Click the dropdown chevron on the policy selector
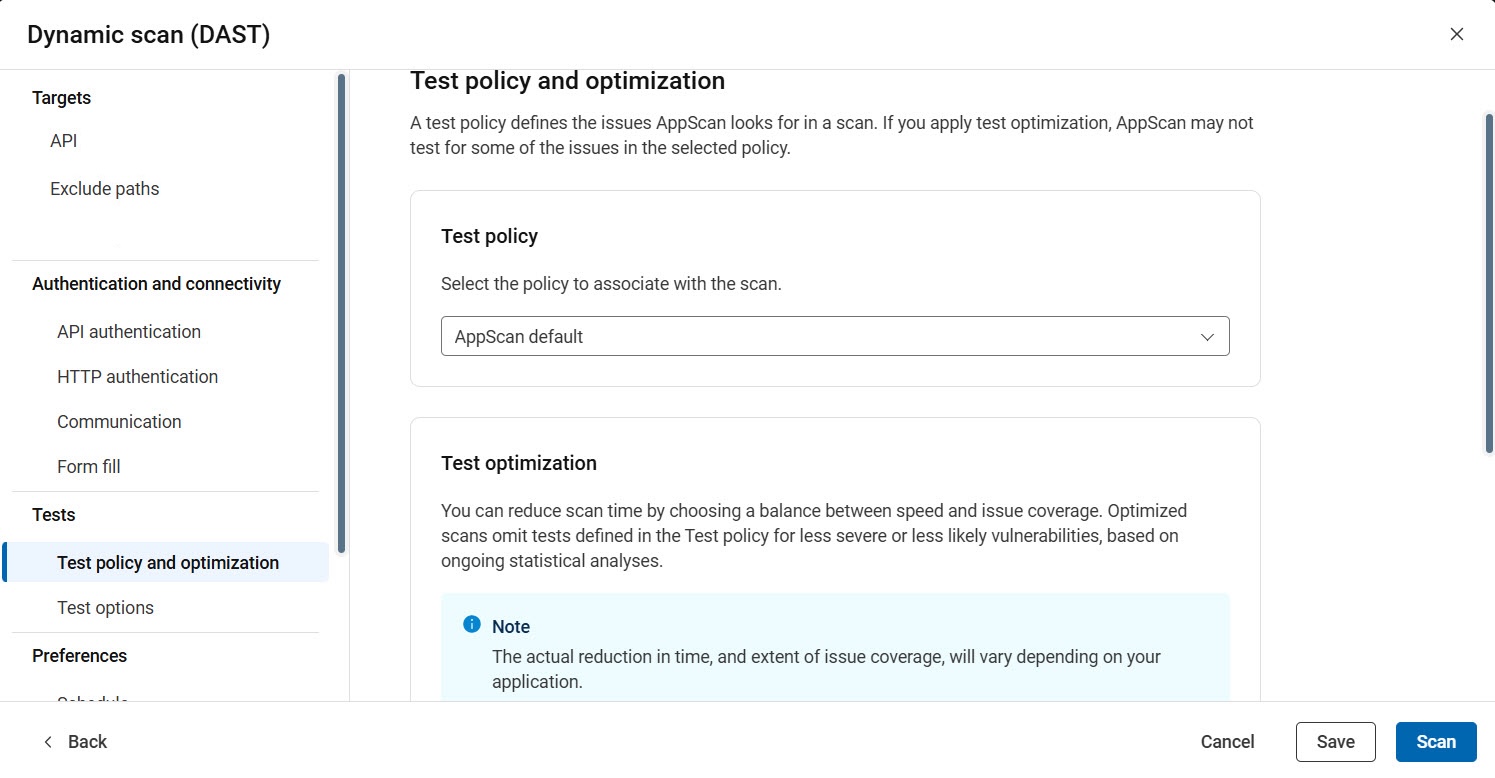 pyautogui.click(x=1207, y=337)
